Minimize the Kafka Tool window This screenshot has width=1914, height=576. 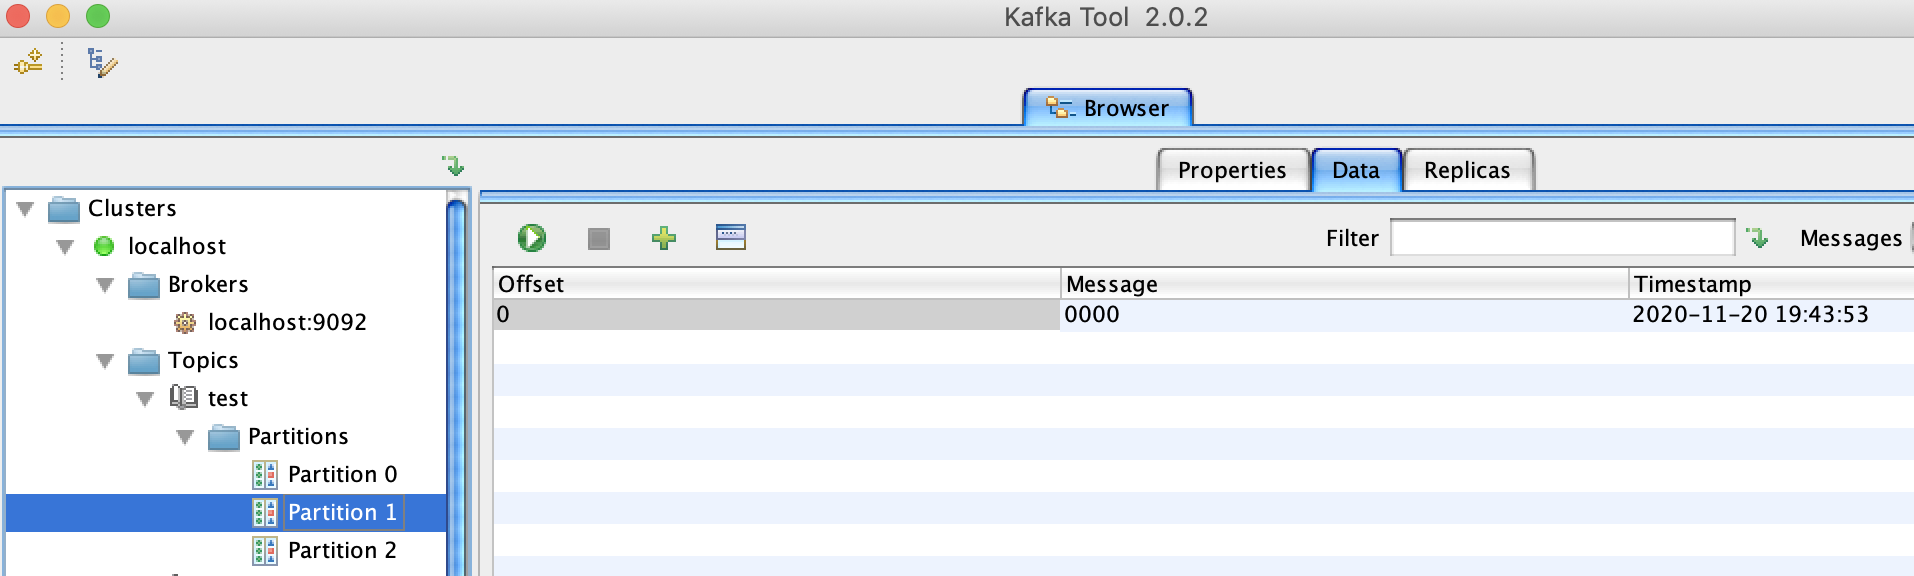click(58, 16)
